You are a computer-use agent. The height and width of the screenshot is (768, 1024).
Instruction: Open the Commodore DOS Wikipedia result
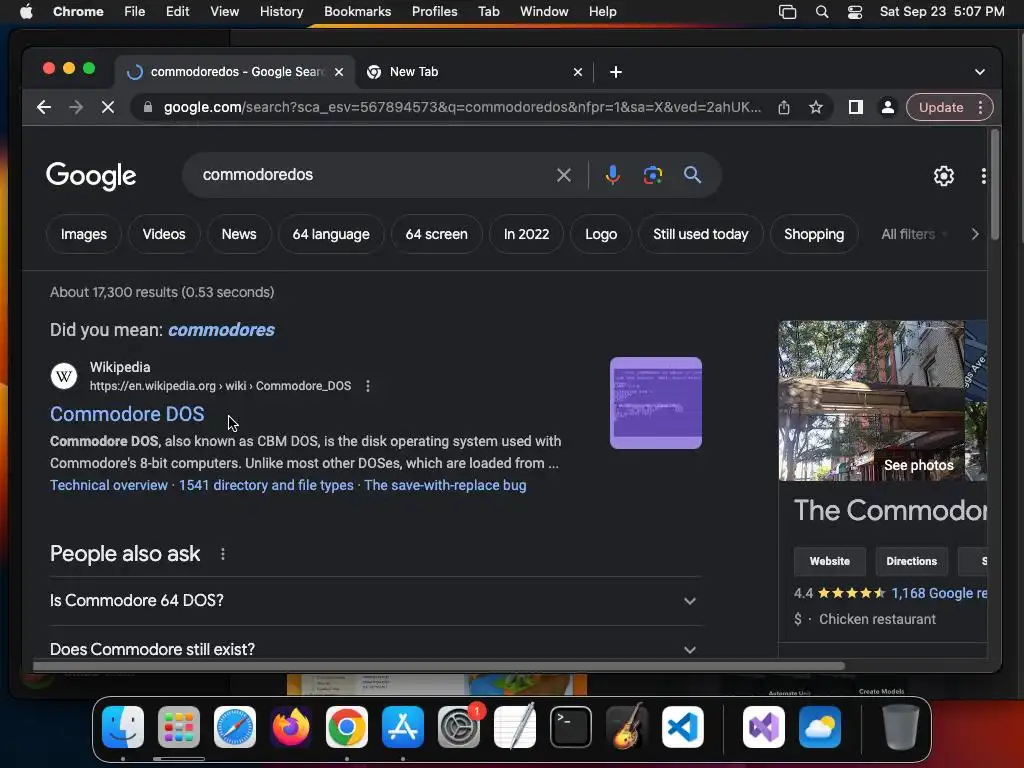click(127, 414)
